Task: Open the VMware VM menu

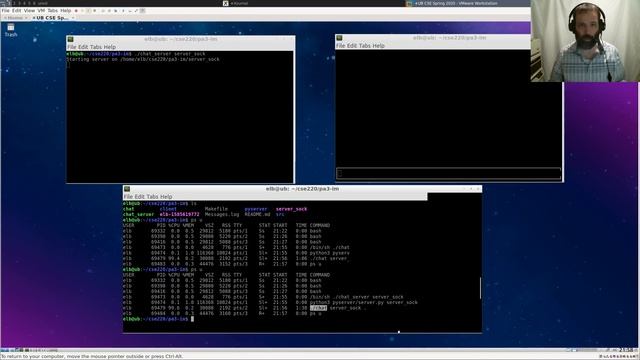Action: pyautogui.click(x=41, y=10)
